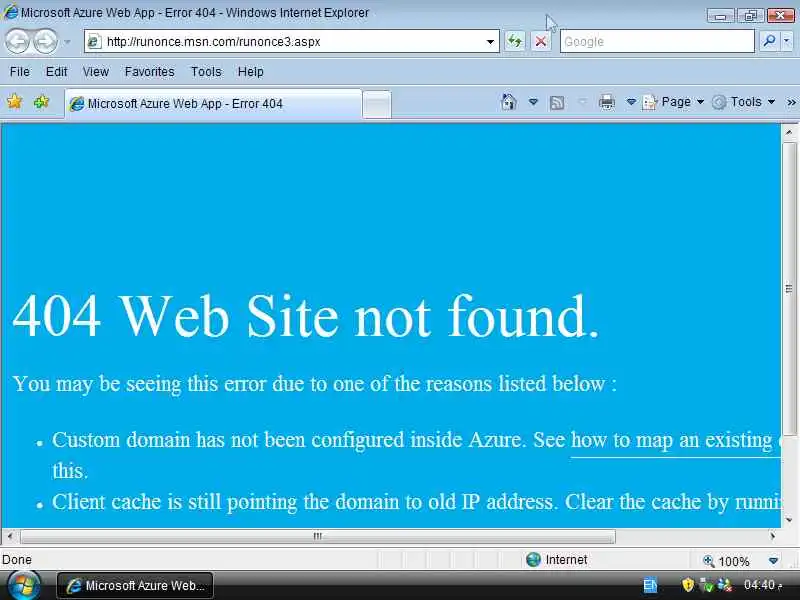
Task: Click the Print icon
Action: [607, 103]
